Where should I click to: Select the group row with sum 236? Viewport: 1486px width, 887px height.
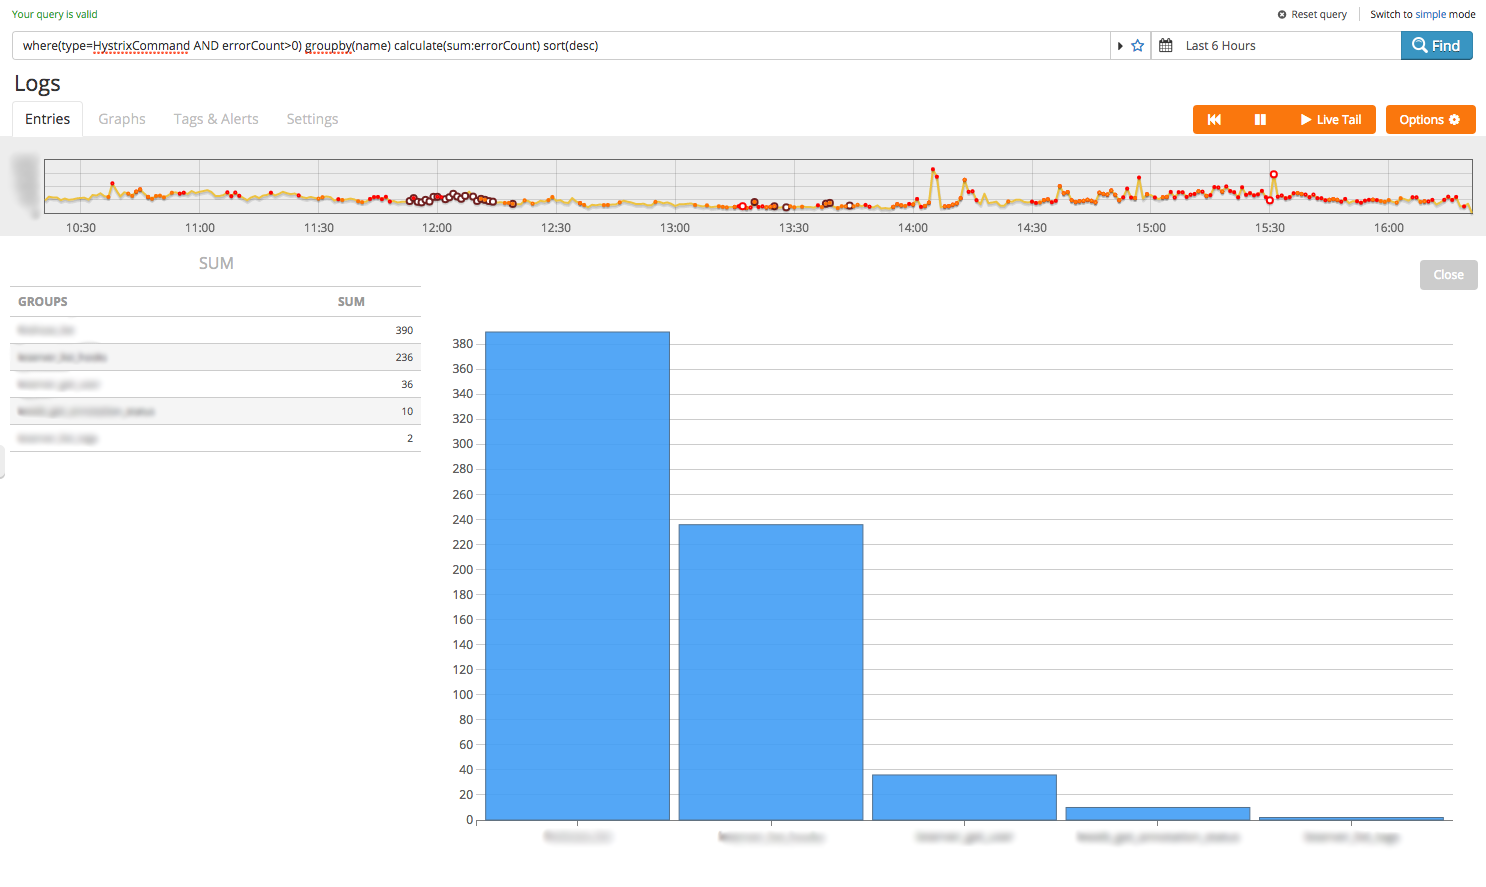215,357
